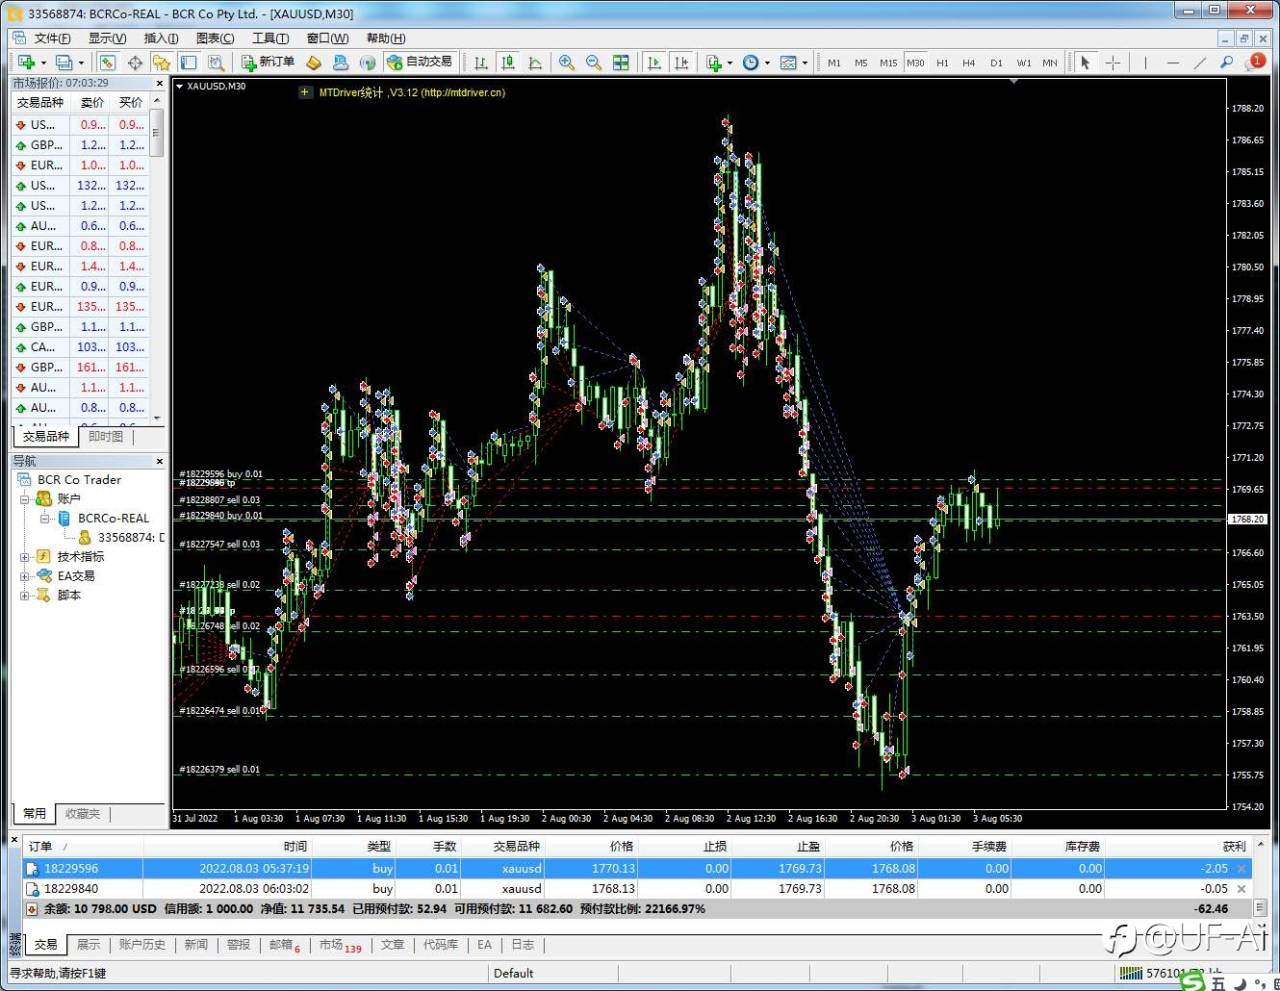Select D1 timeframe
This screenshot has width=1280, height=991.
point(996,62)
